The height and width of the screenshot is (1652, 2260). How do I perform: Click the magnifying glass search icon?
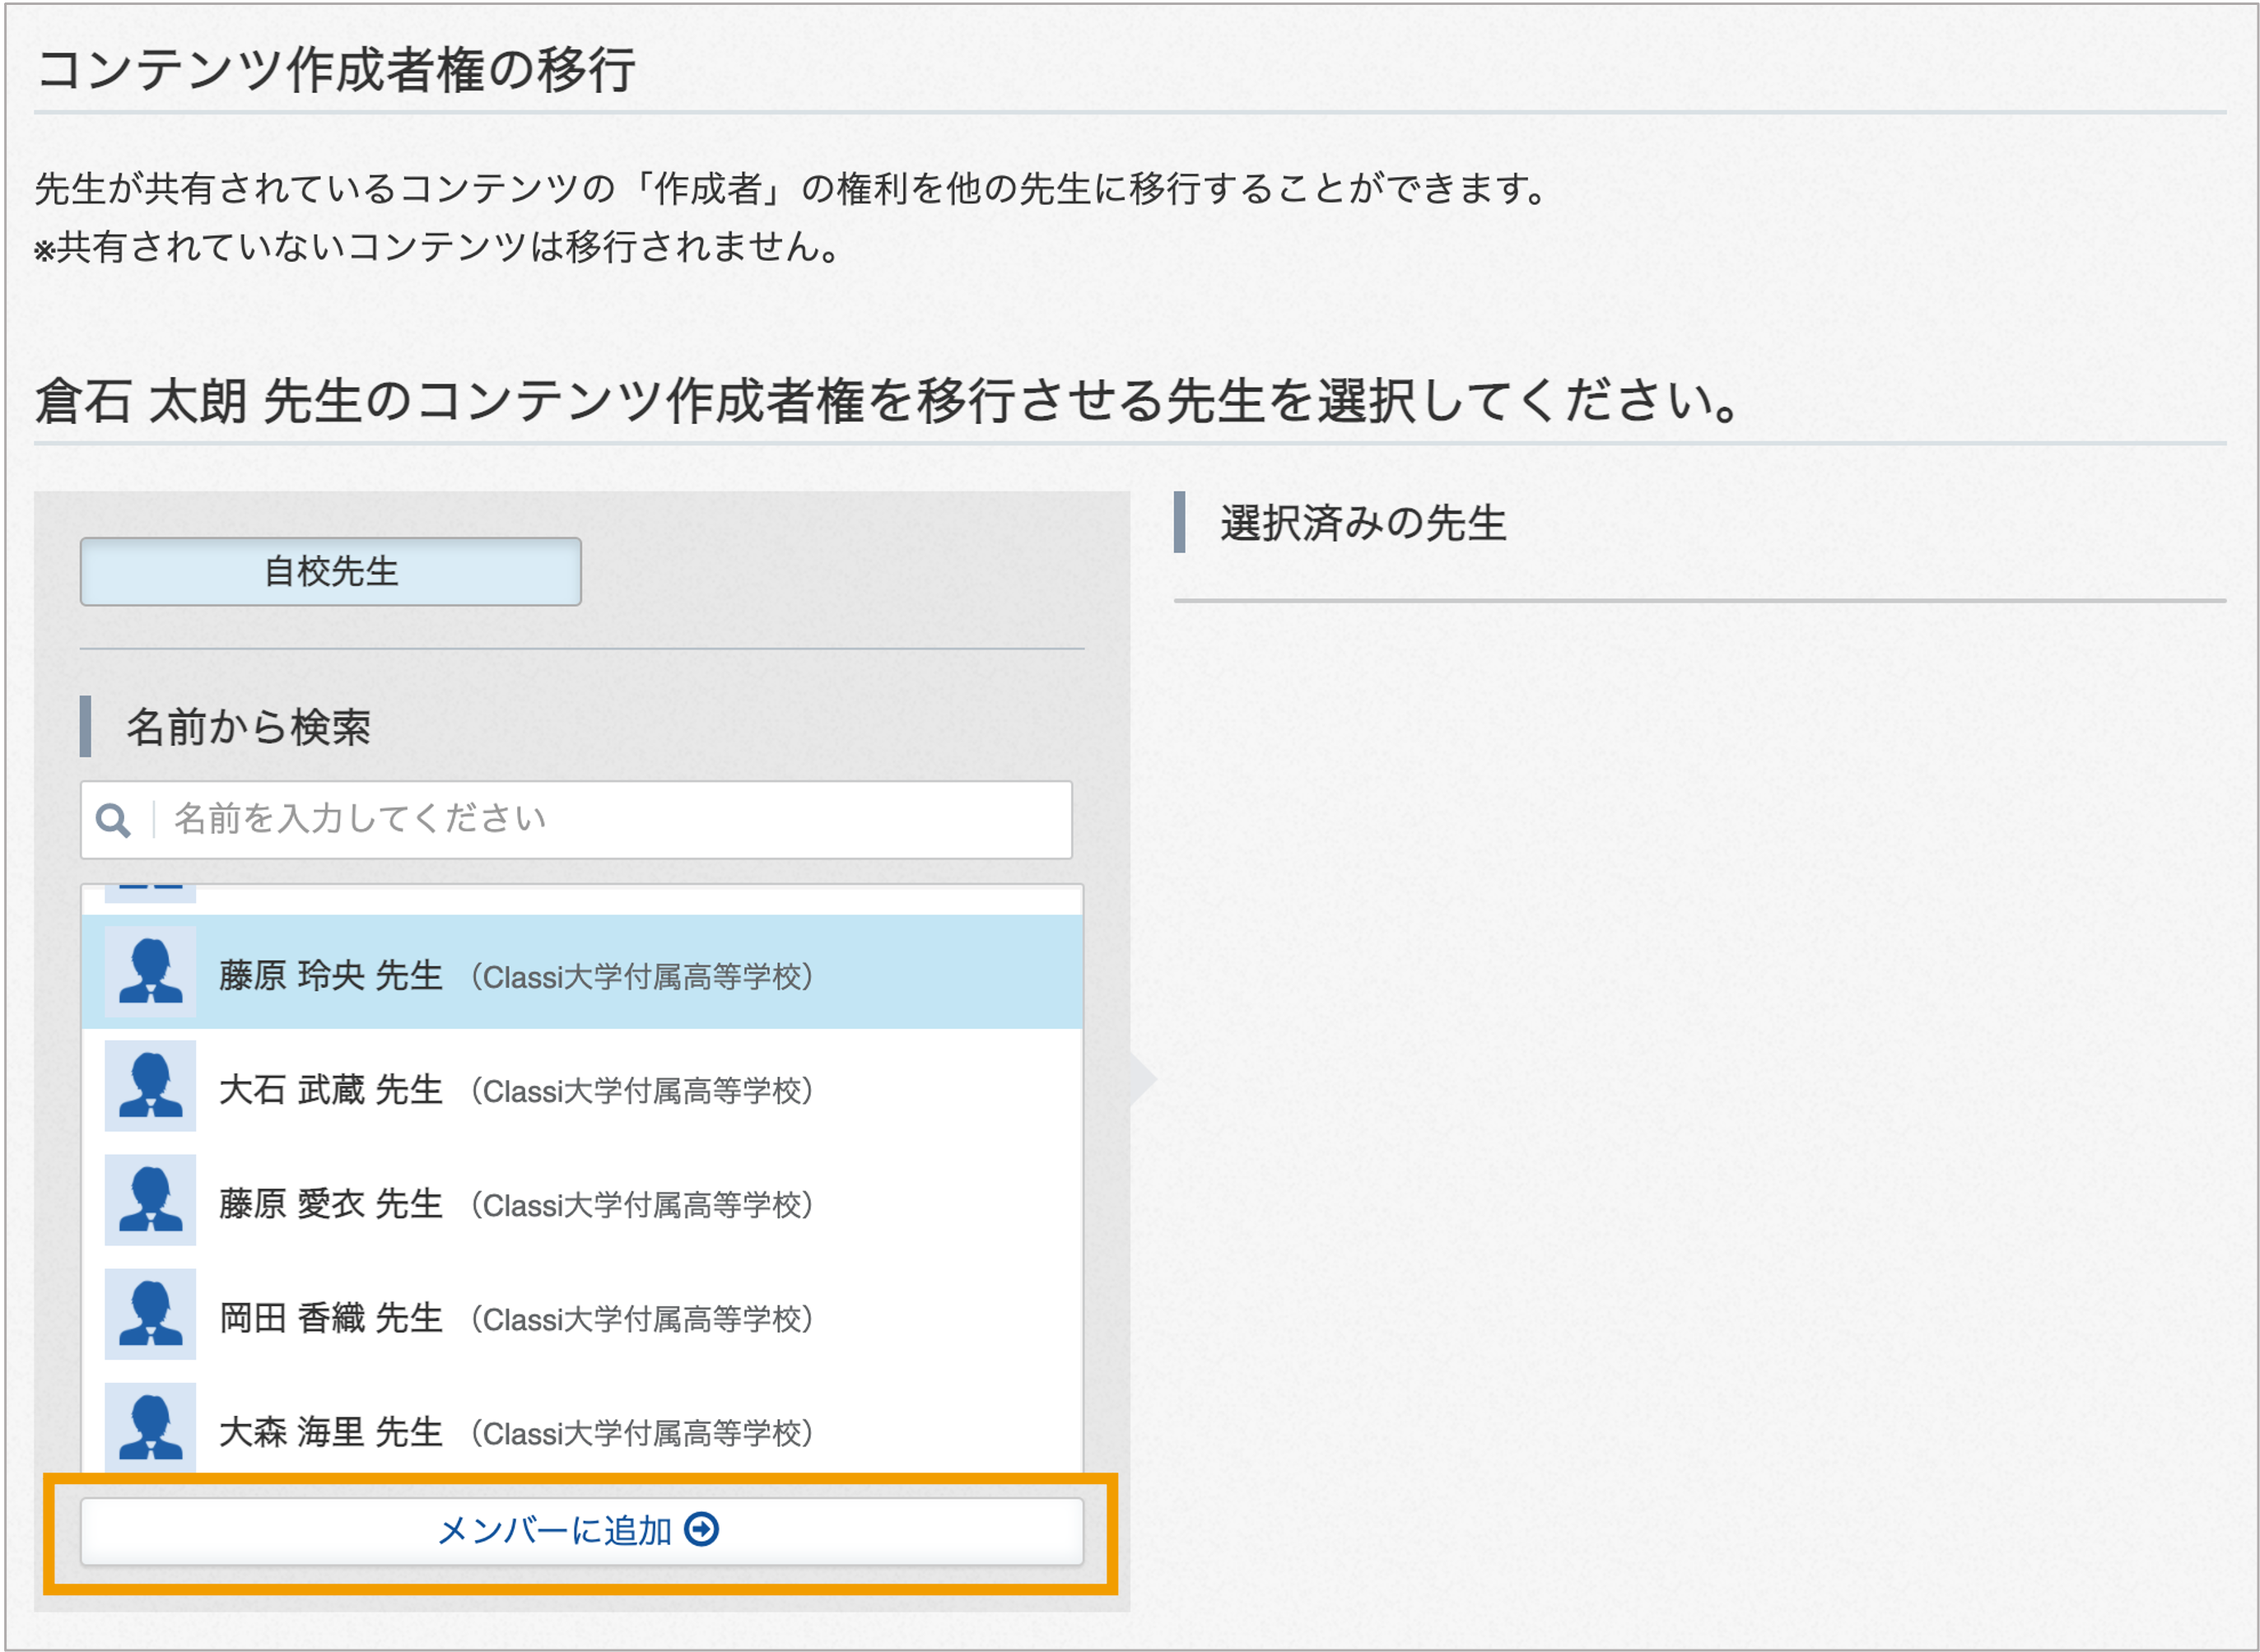pyautogui.click(x=113, y=821)
